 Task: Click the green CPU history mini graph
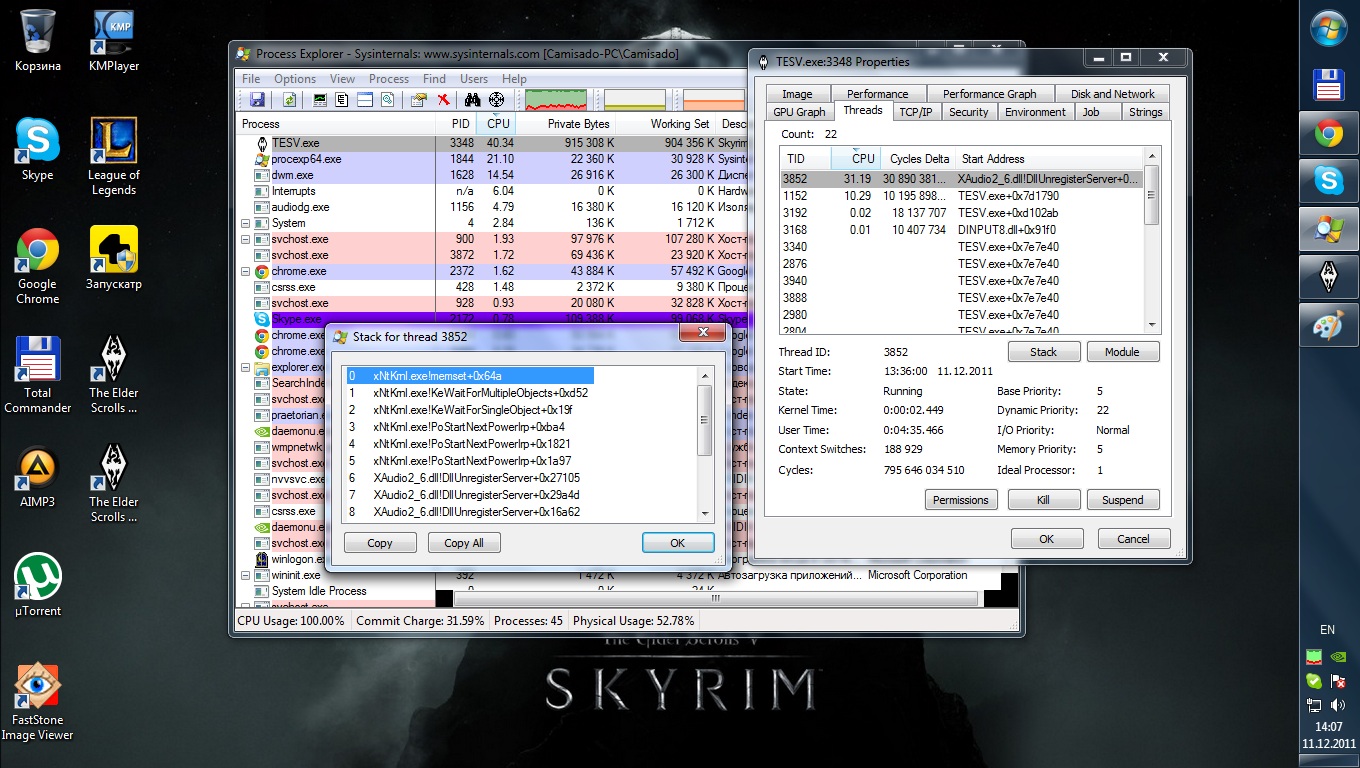(x=556, y=99)
